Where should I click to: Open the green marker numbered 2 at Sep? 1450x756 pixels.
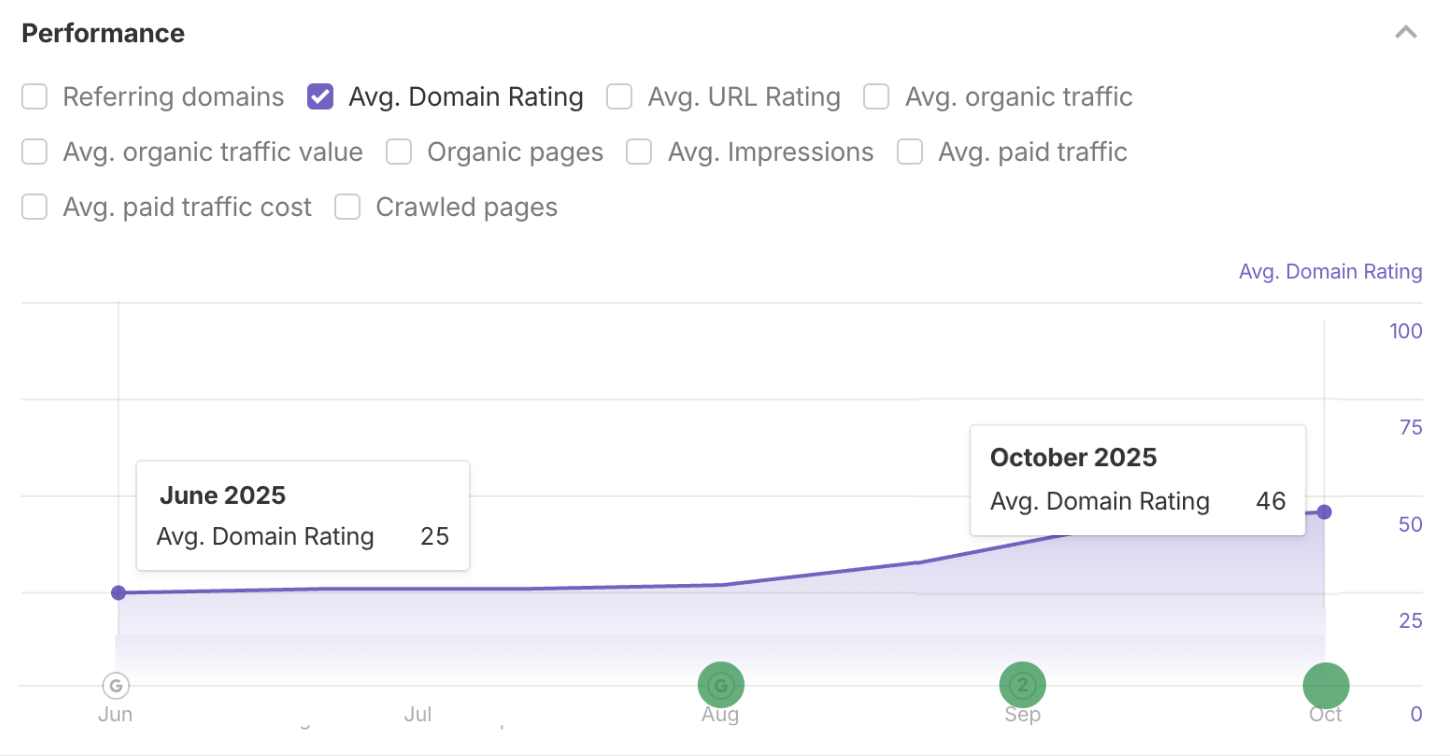coord(1023,686)
